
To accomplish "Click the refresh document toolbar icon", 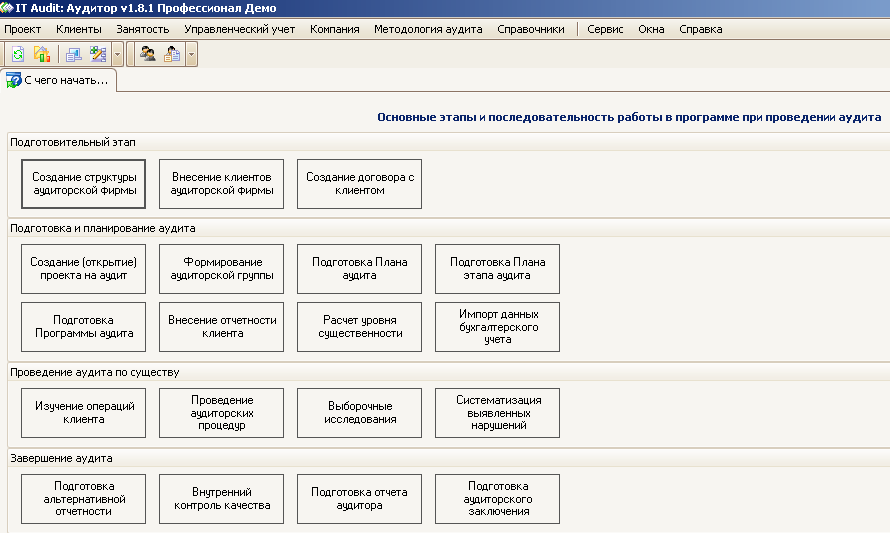I will (x=18, y=54).
